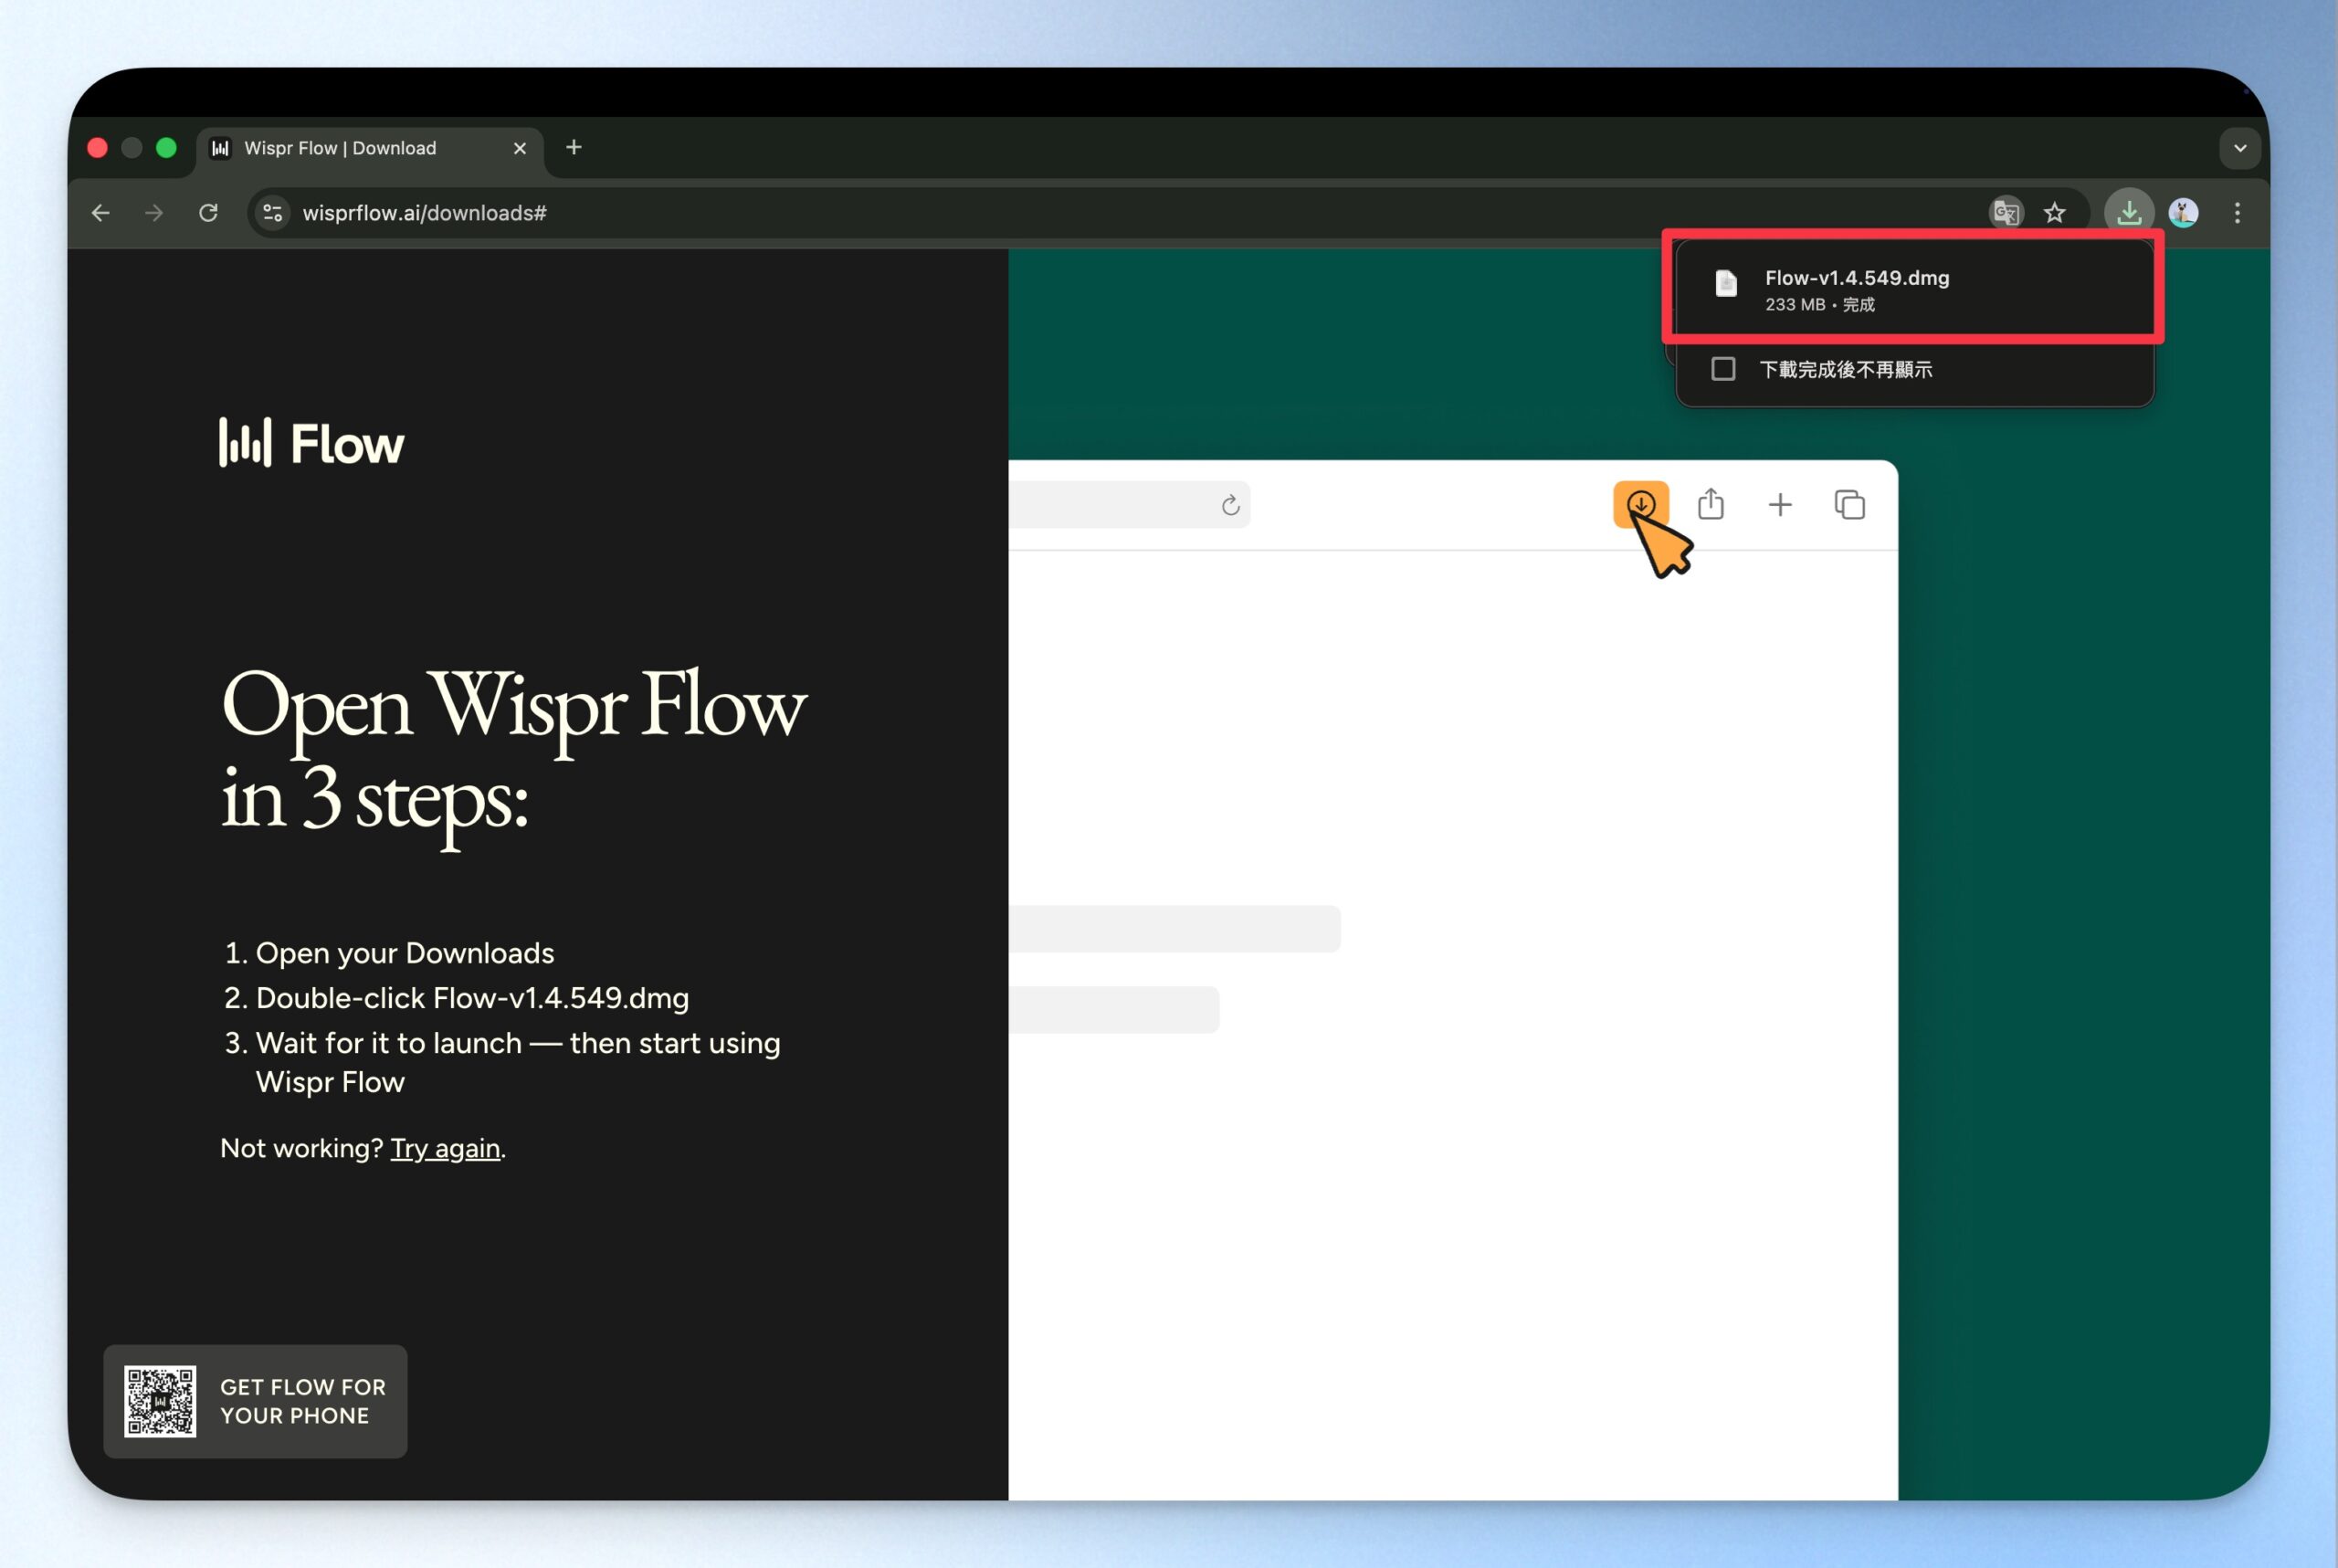Open Chrome downloads toolbar icon
The height and width of the screenshot is (1568, 2338).
[x=2128, y=213]
